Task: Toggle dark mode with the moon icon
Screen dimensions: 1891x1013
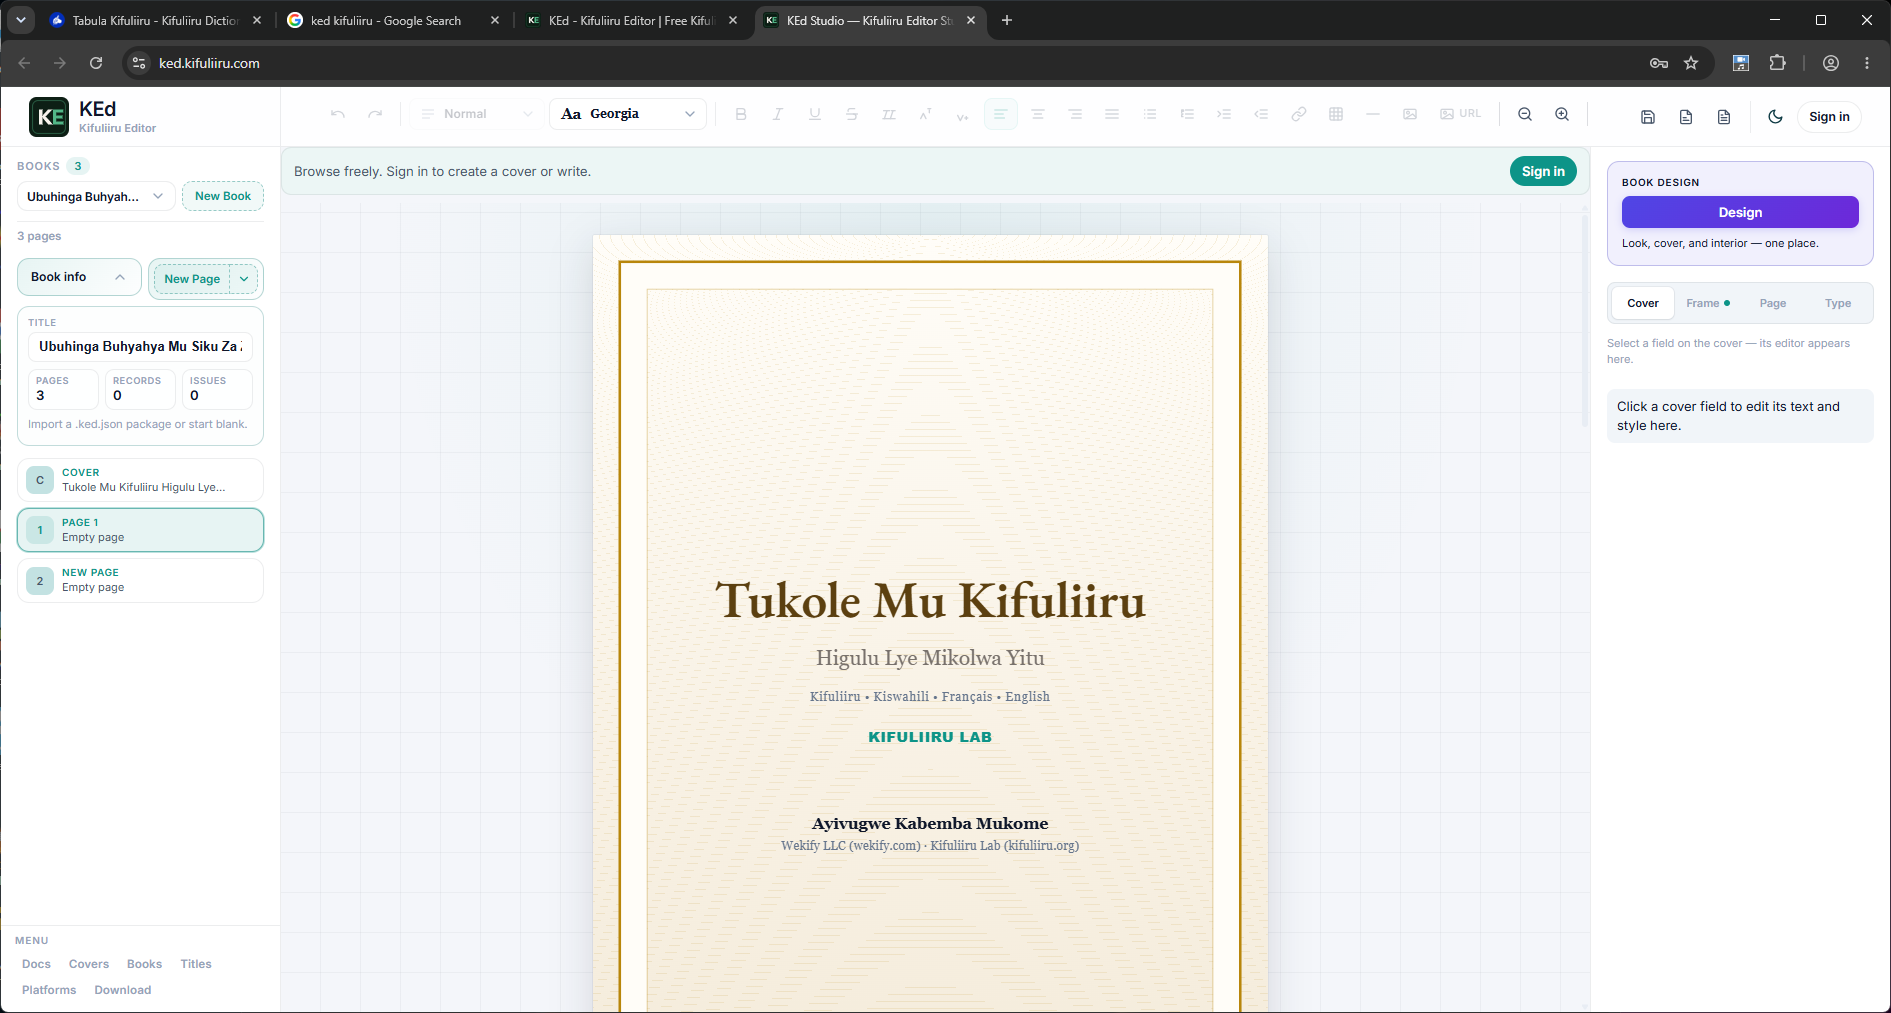Action: click(1776, 117)
